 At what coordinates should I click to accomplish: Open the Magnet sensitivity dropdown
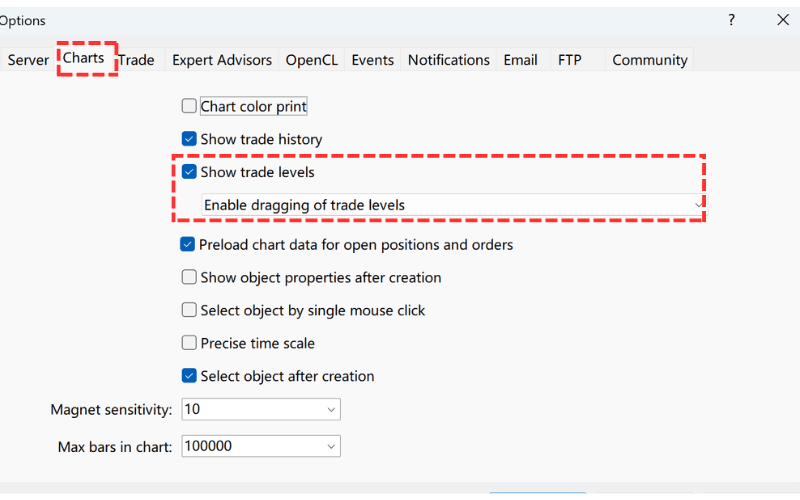pos(331,410)
